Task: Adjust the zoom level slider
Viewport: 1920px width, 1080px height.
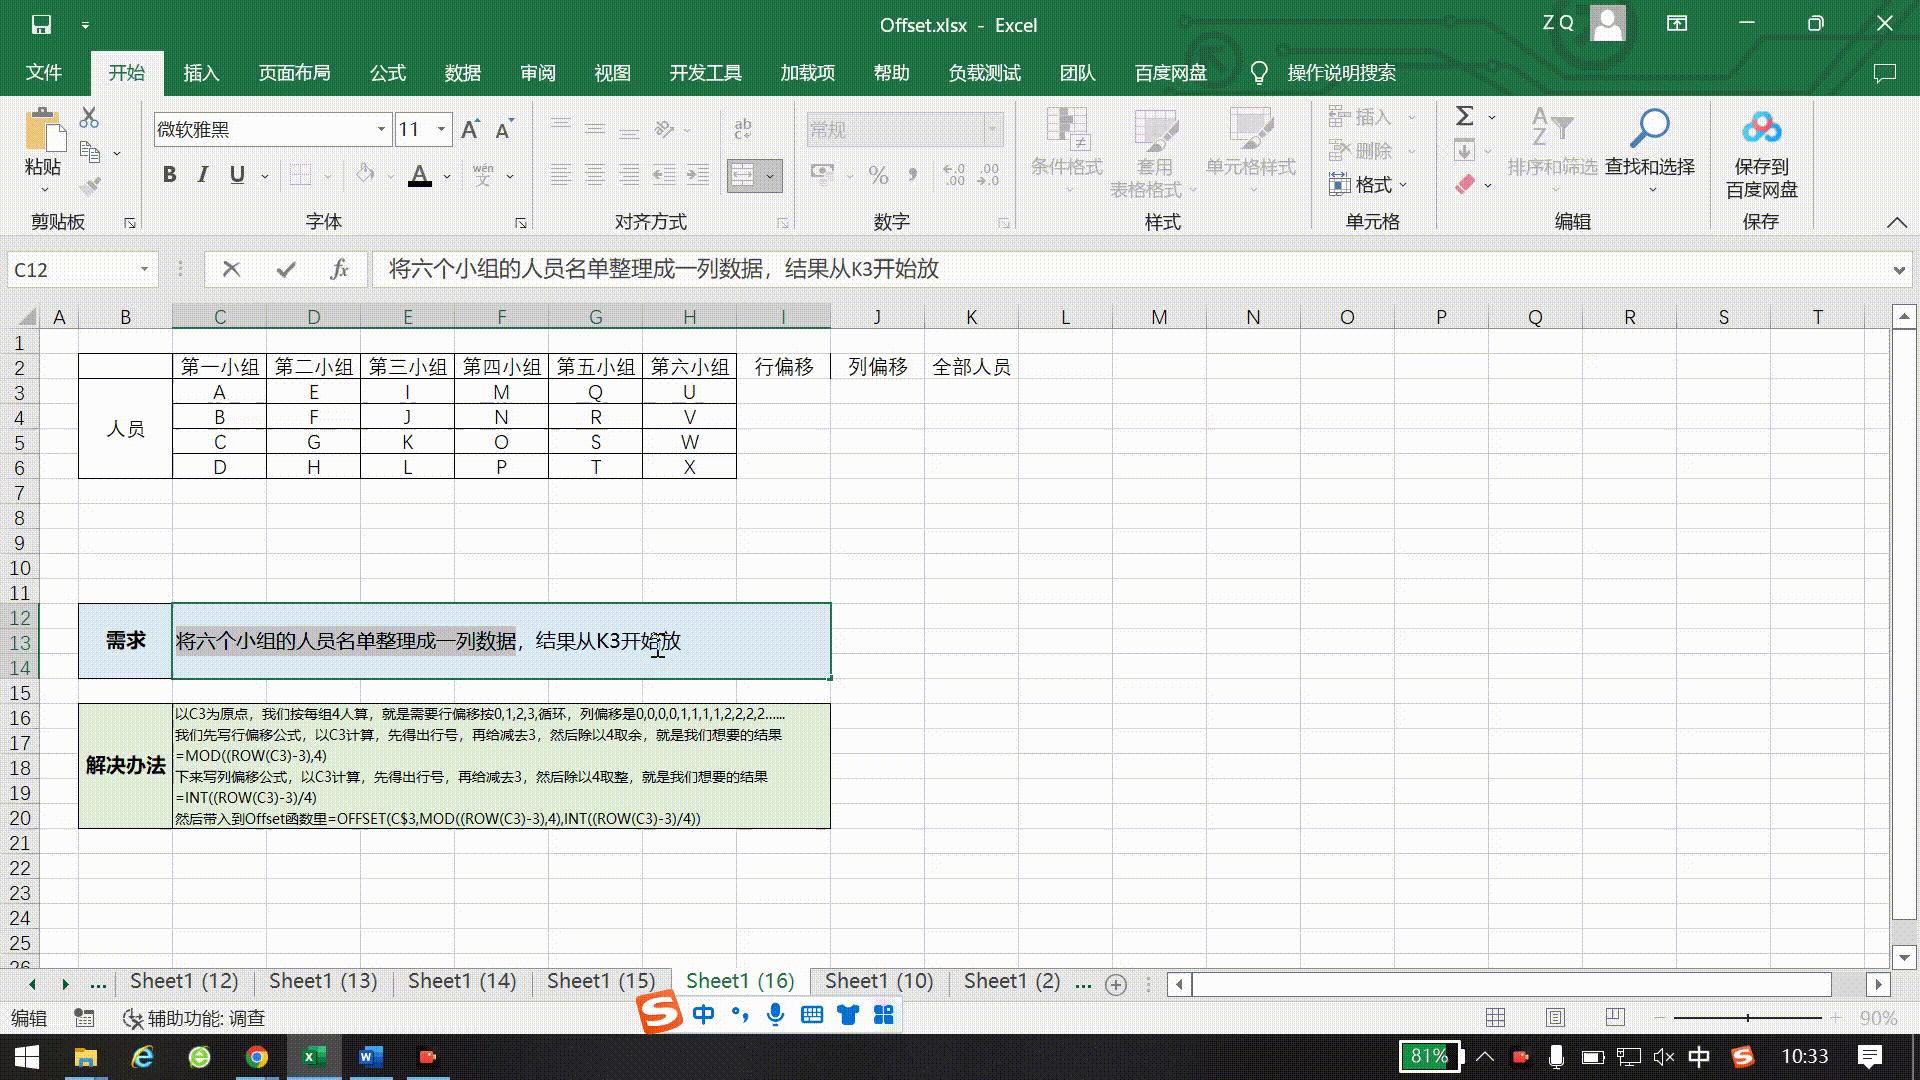Action: click(x=1750, y=1017)
